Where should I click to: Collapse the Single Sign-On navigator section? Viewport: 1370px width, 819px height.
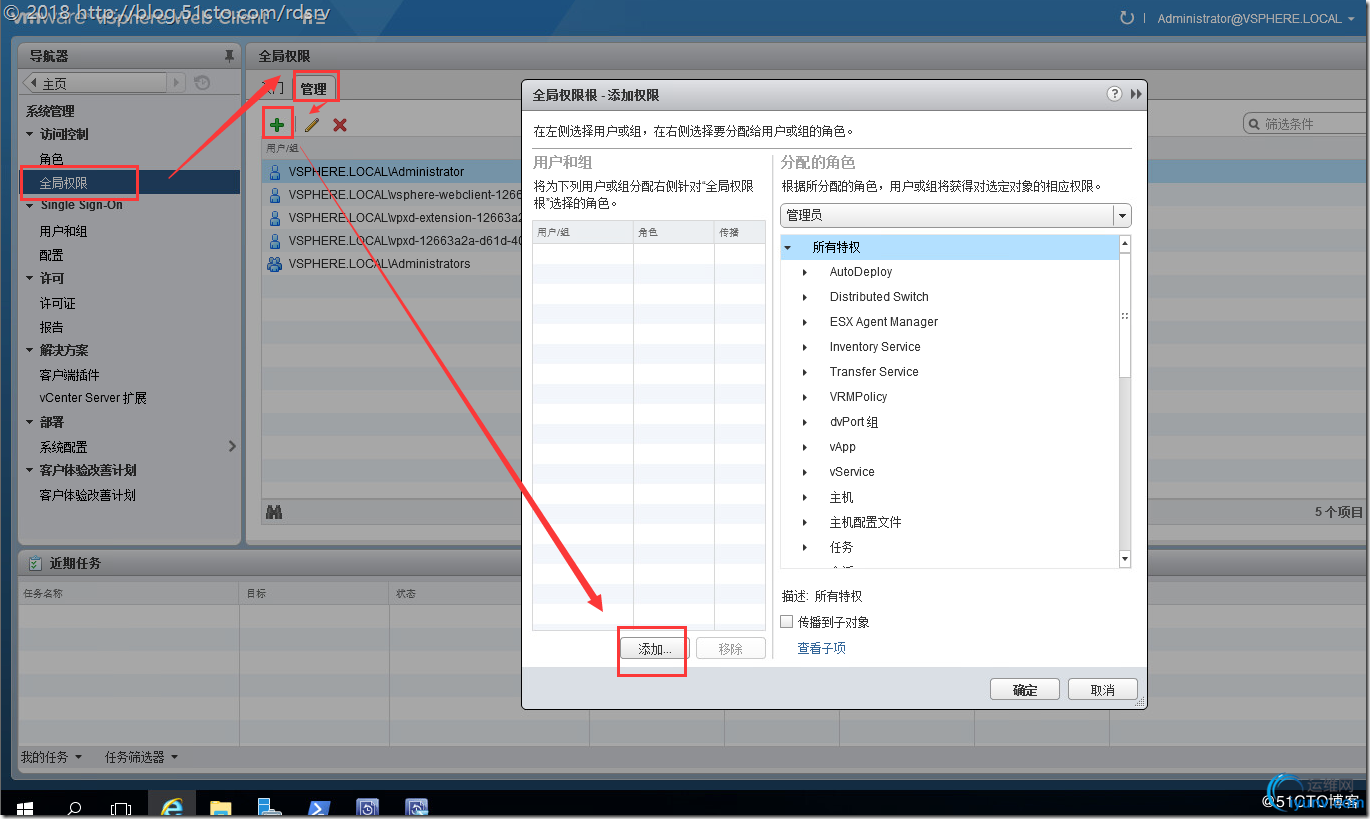(30, 205)
